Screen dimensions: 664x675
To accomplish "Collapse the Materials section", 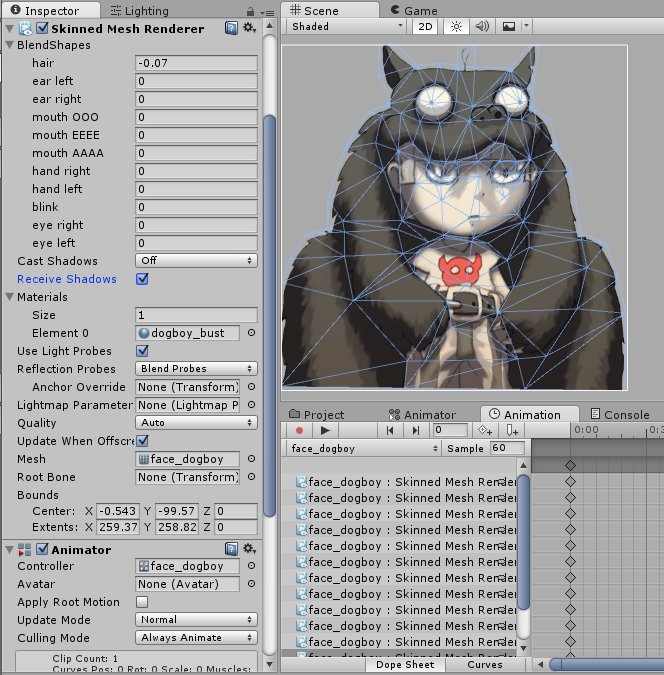I will click(9, 297).
